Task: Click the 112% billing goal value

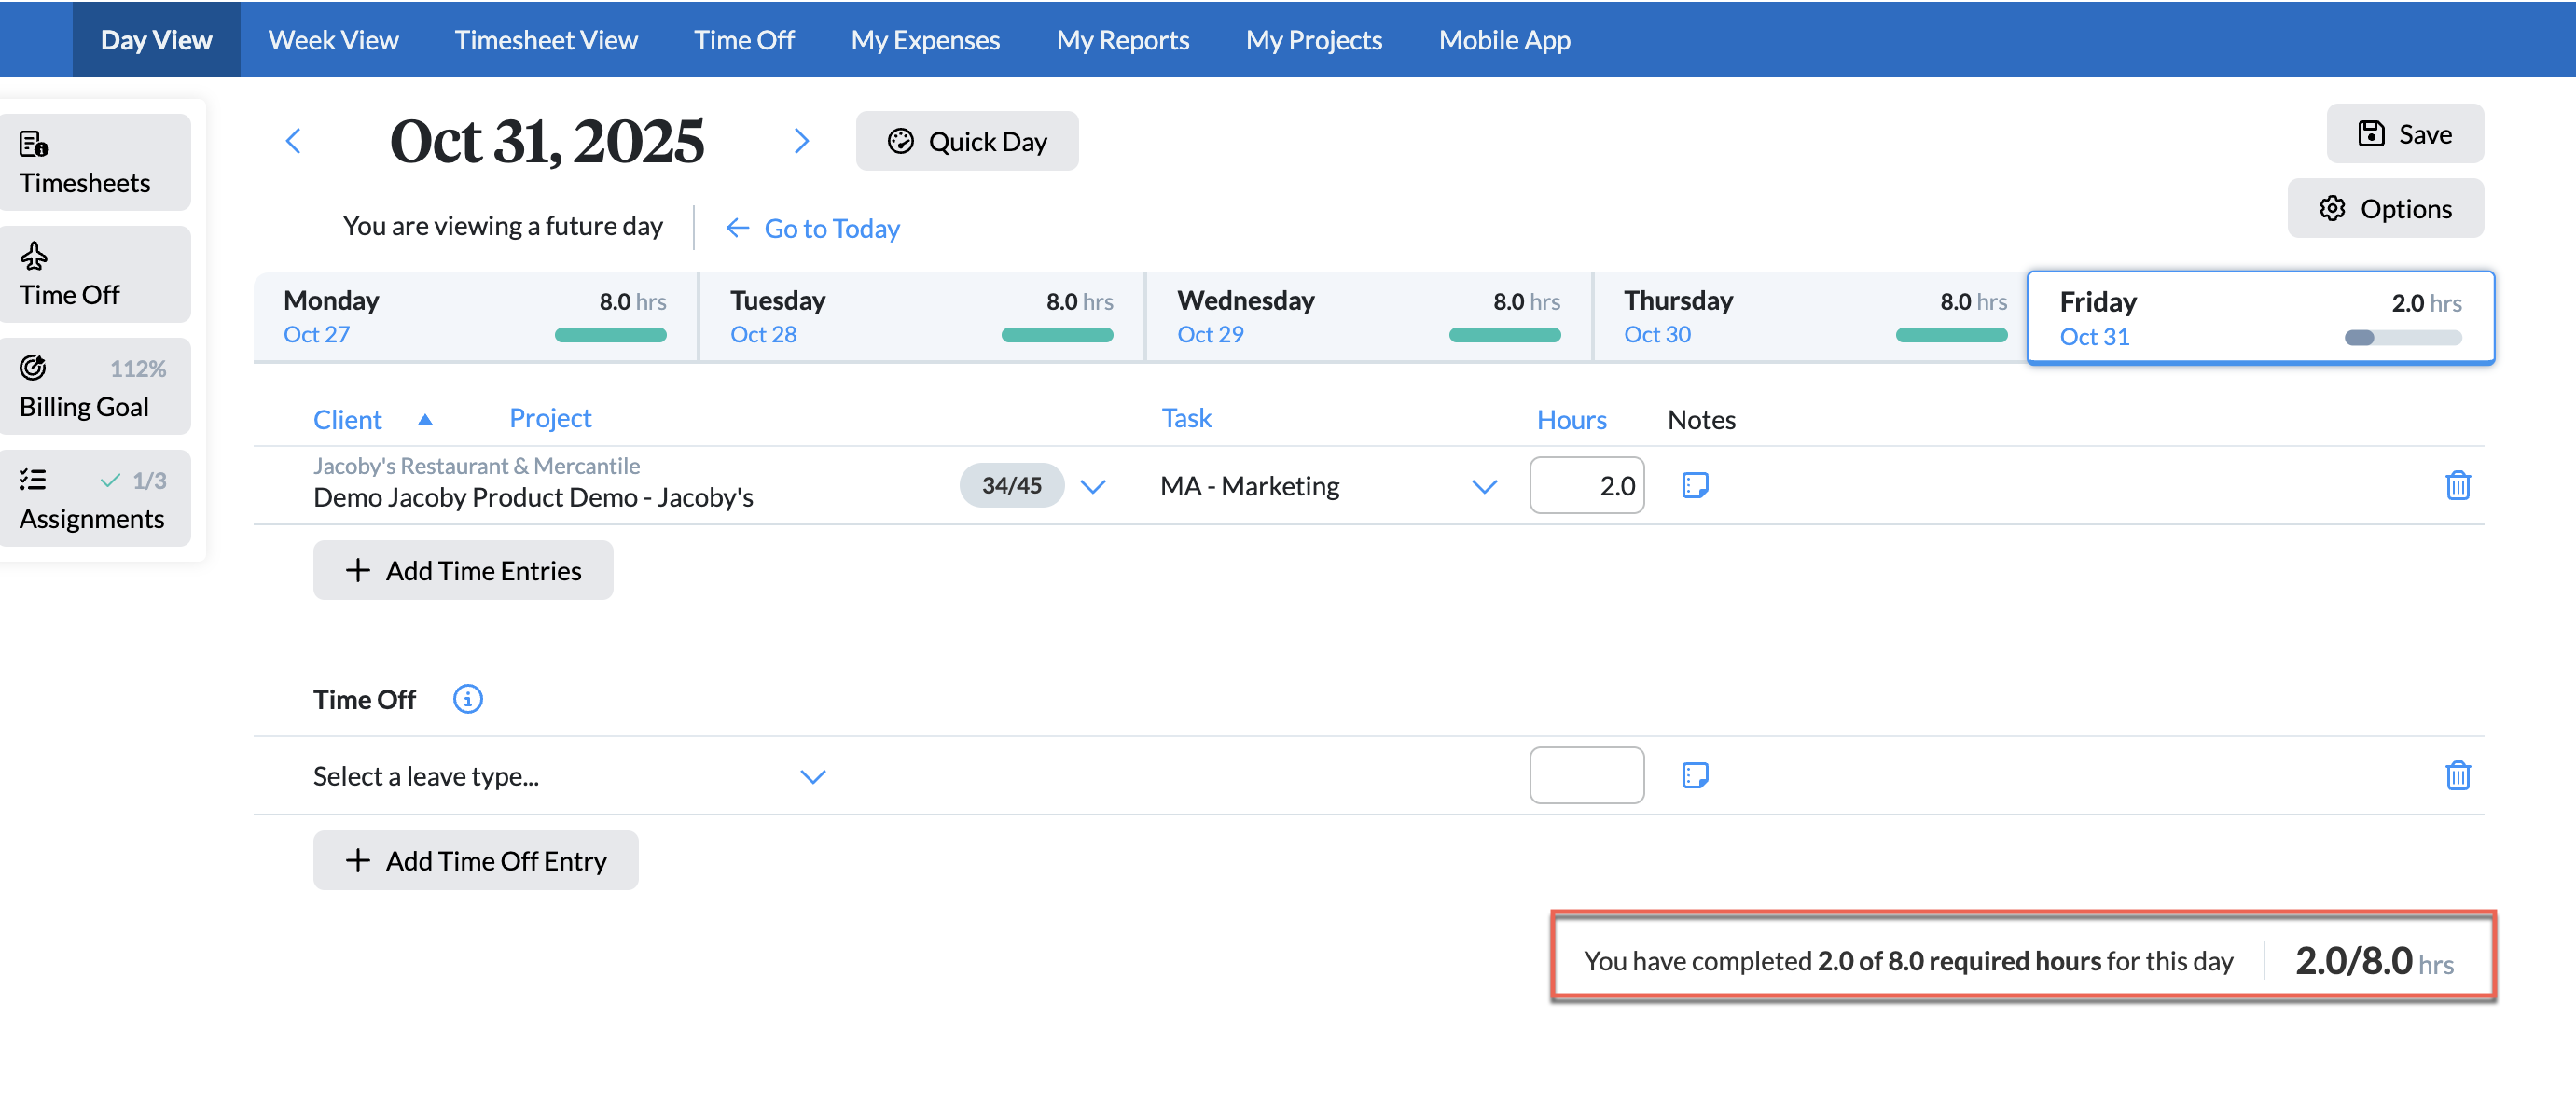Action: (138, 369)
